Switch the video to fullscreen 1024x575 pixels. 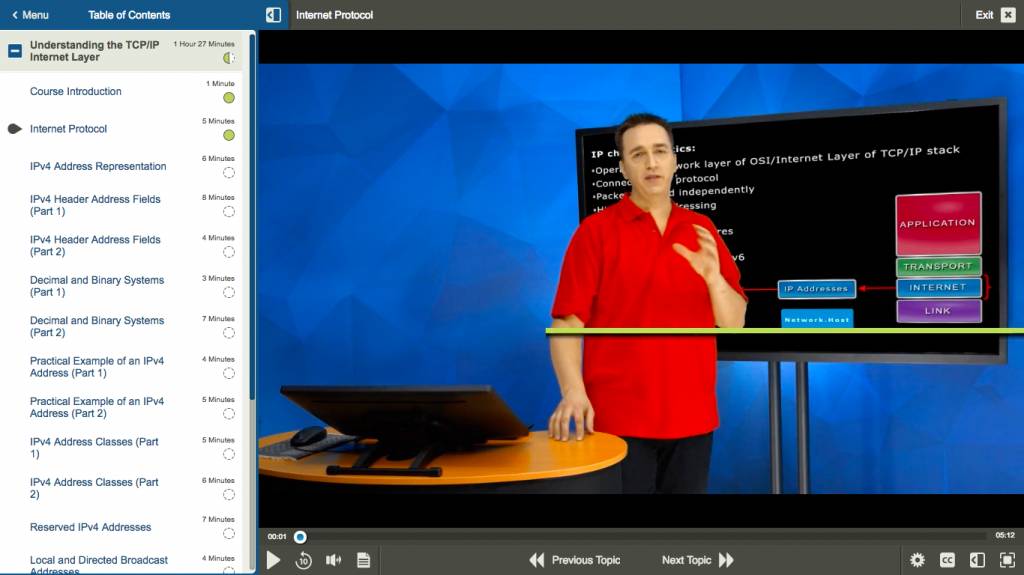point(1008,560)
